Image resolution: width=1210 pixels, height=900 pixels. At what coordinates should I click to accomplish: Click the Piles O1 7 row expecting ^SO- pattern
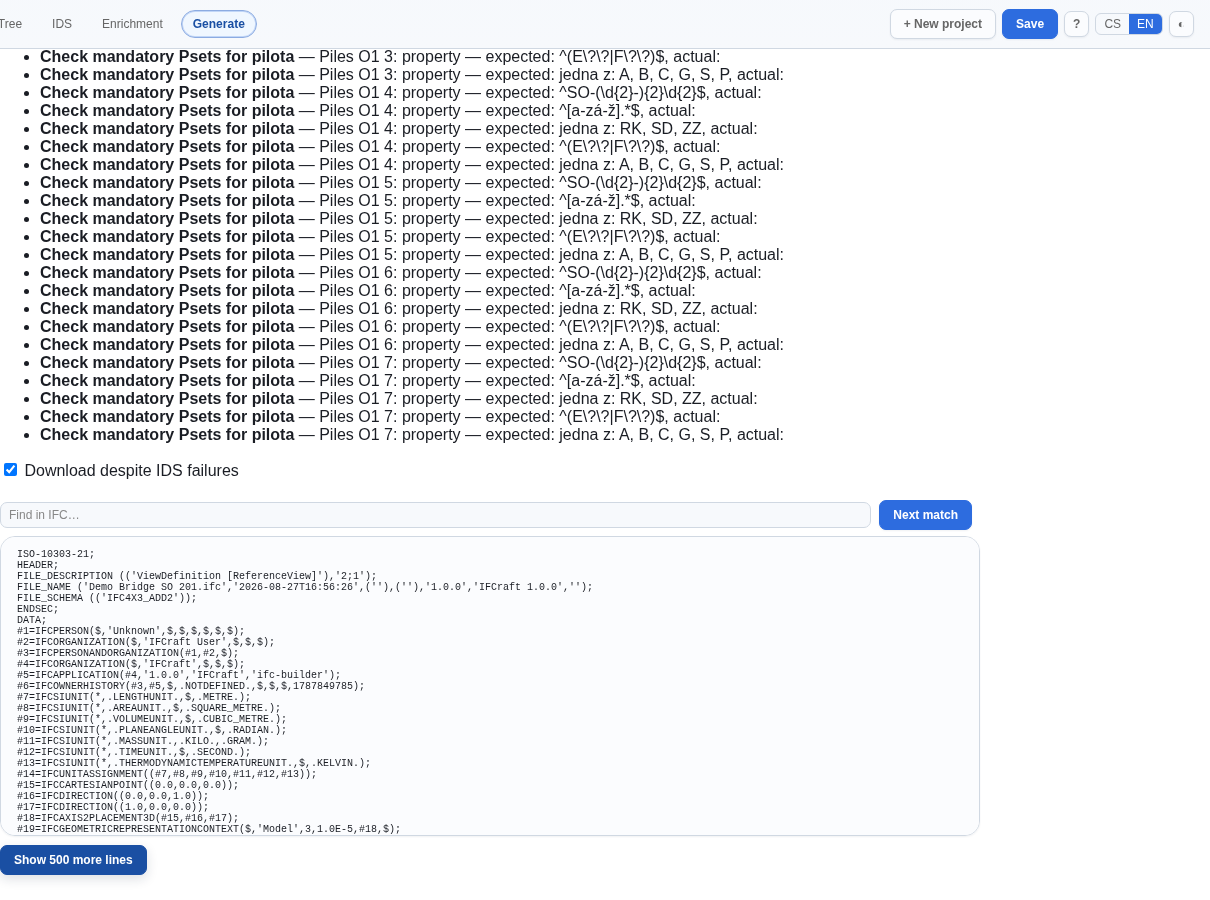point(401,363)
